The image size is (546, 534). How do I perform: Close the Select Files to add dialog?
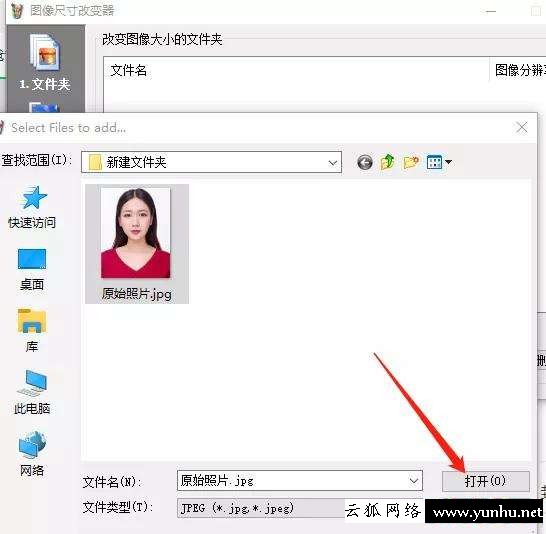point(522,127)
